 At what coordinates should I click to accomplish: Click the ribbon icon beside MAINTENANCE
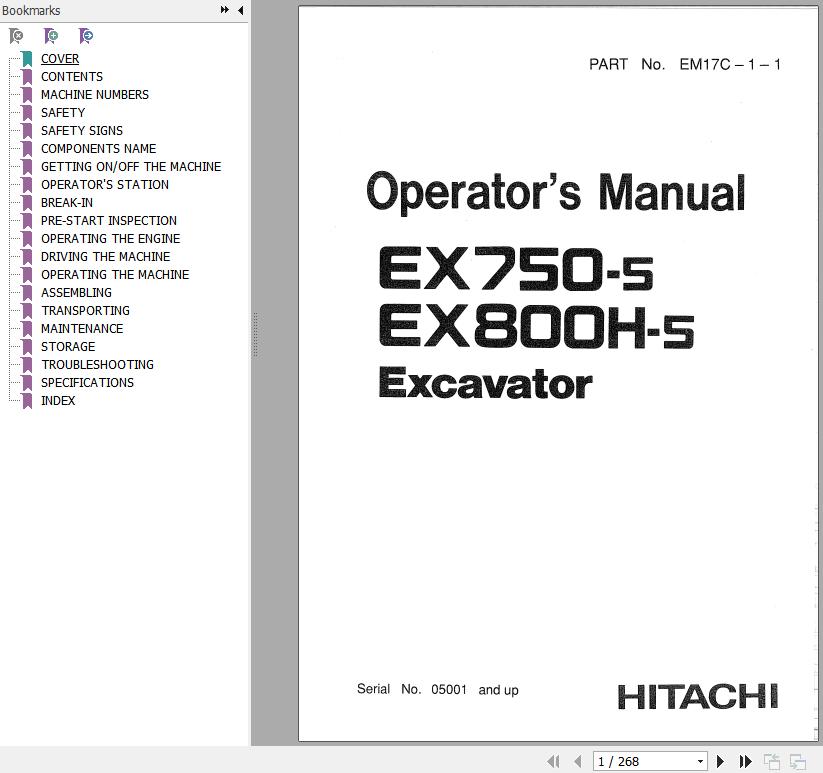27,329
